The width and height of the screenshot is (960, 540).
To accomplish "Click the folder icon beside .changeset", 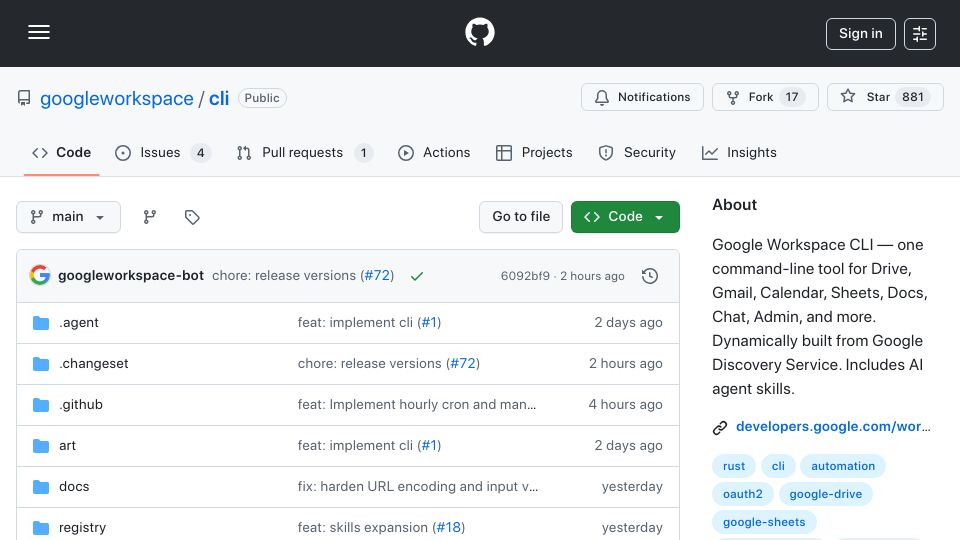I will point(41,364).
